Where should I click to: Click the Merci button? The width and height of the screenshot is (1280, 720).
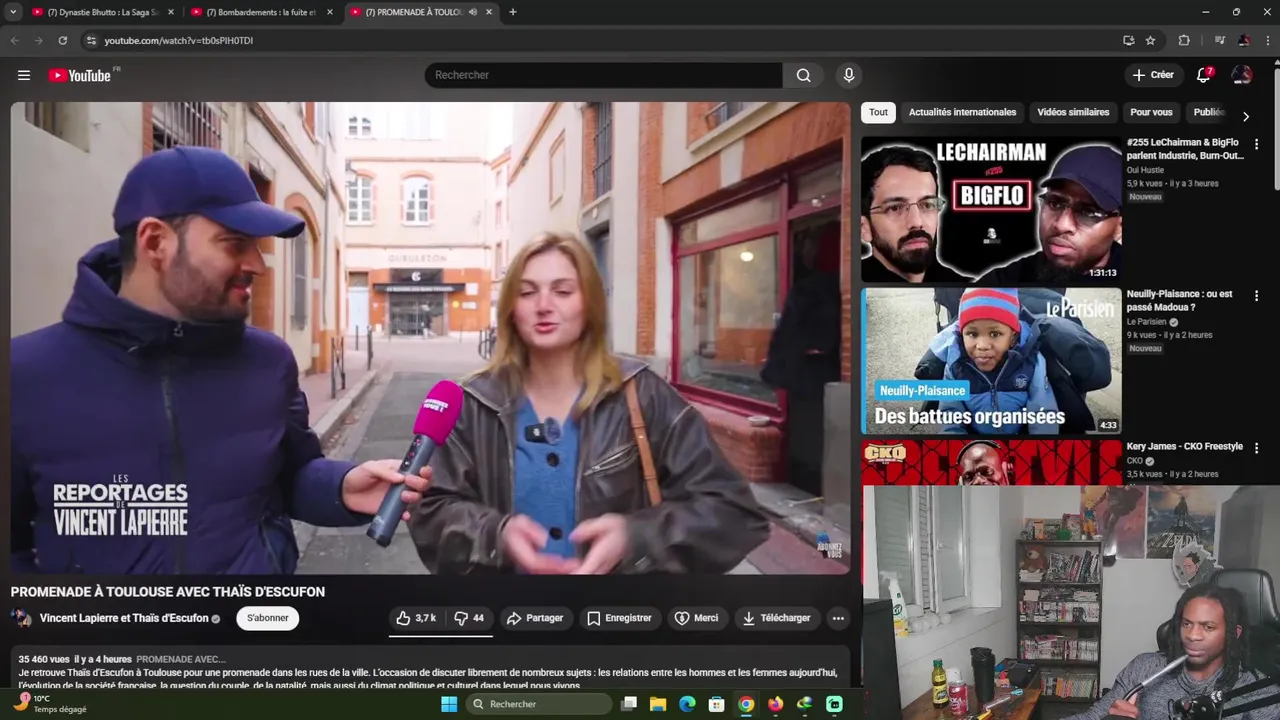[696, 618]
